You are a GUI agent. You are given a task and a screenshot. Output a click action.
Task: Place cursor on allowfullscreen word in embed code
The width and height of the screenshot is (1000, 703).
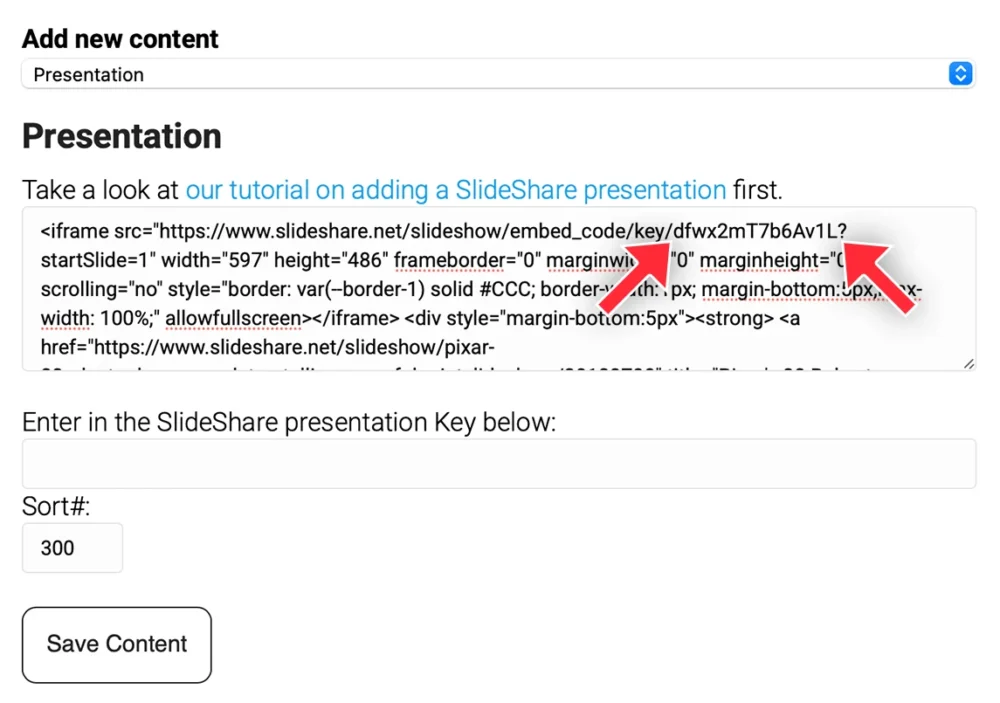pyautogui.click(x=233, y=318)
